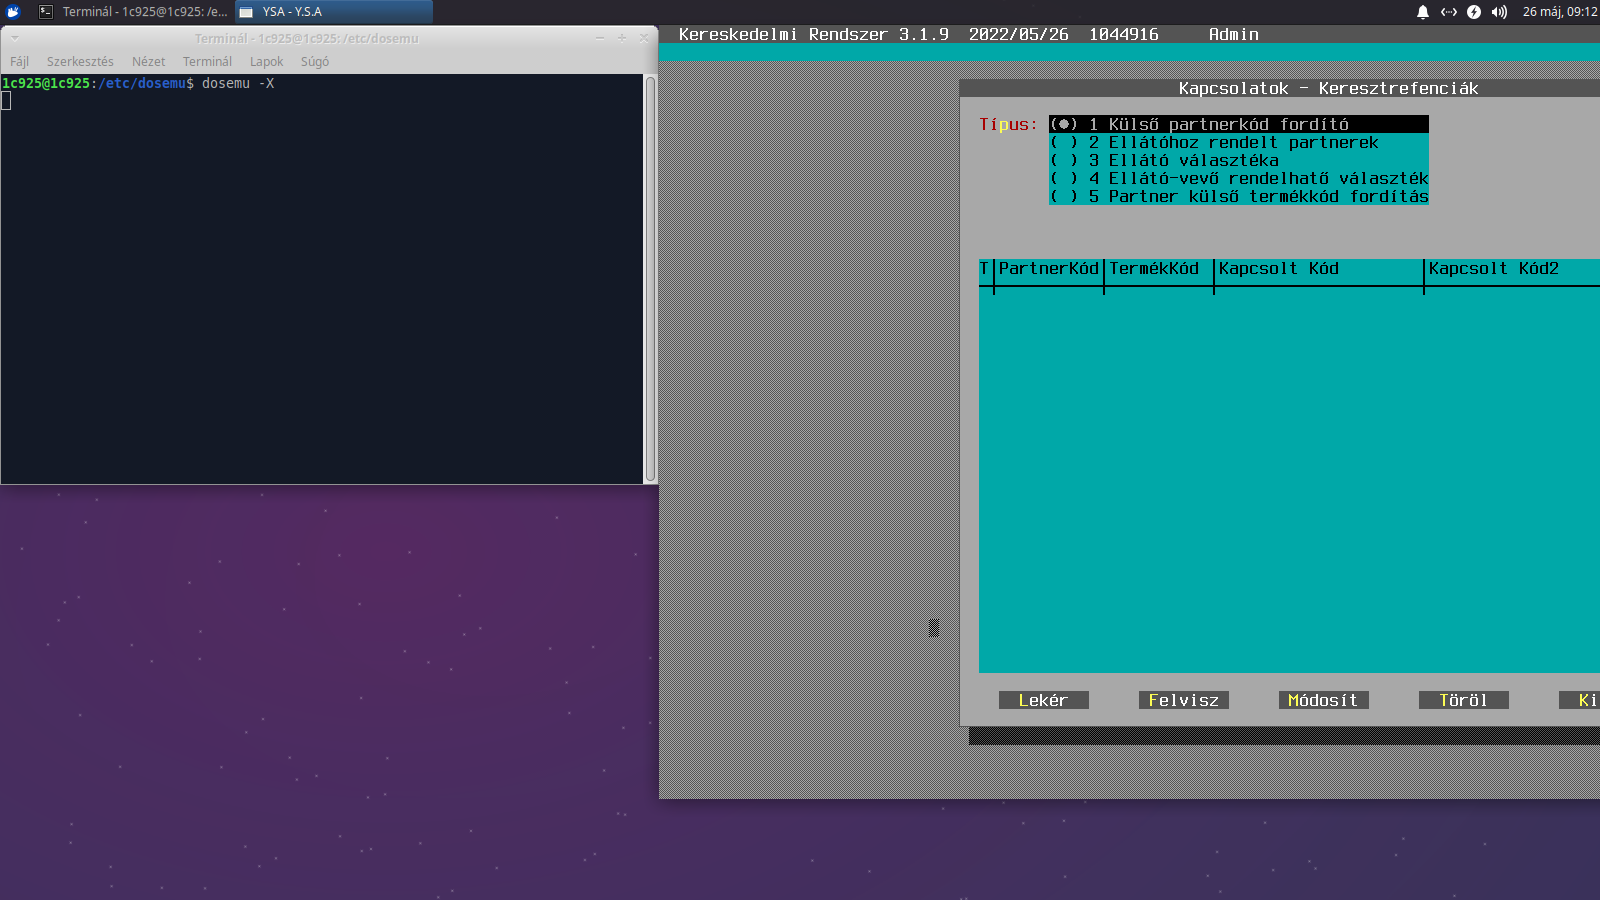1600x900 pixels.
Task: Open the Nézet menu in Terminál
Action: [148, 61]
